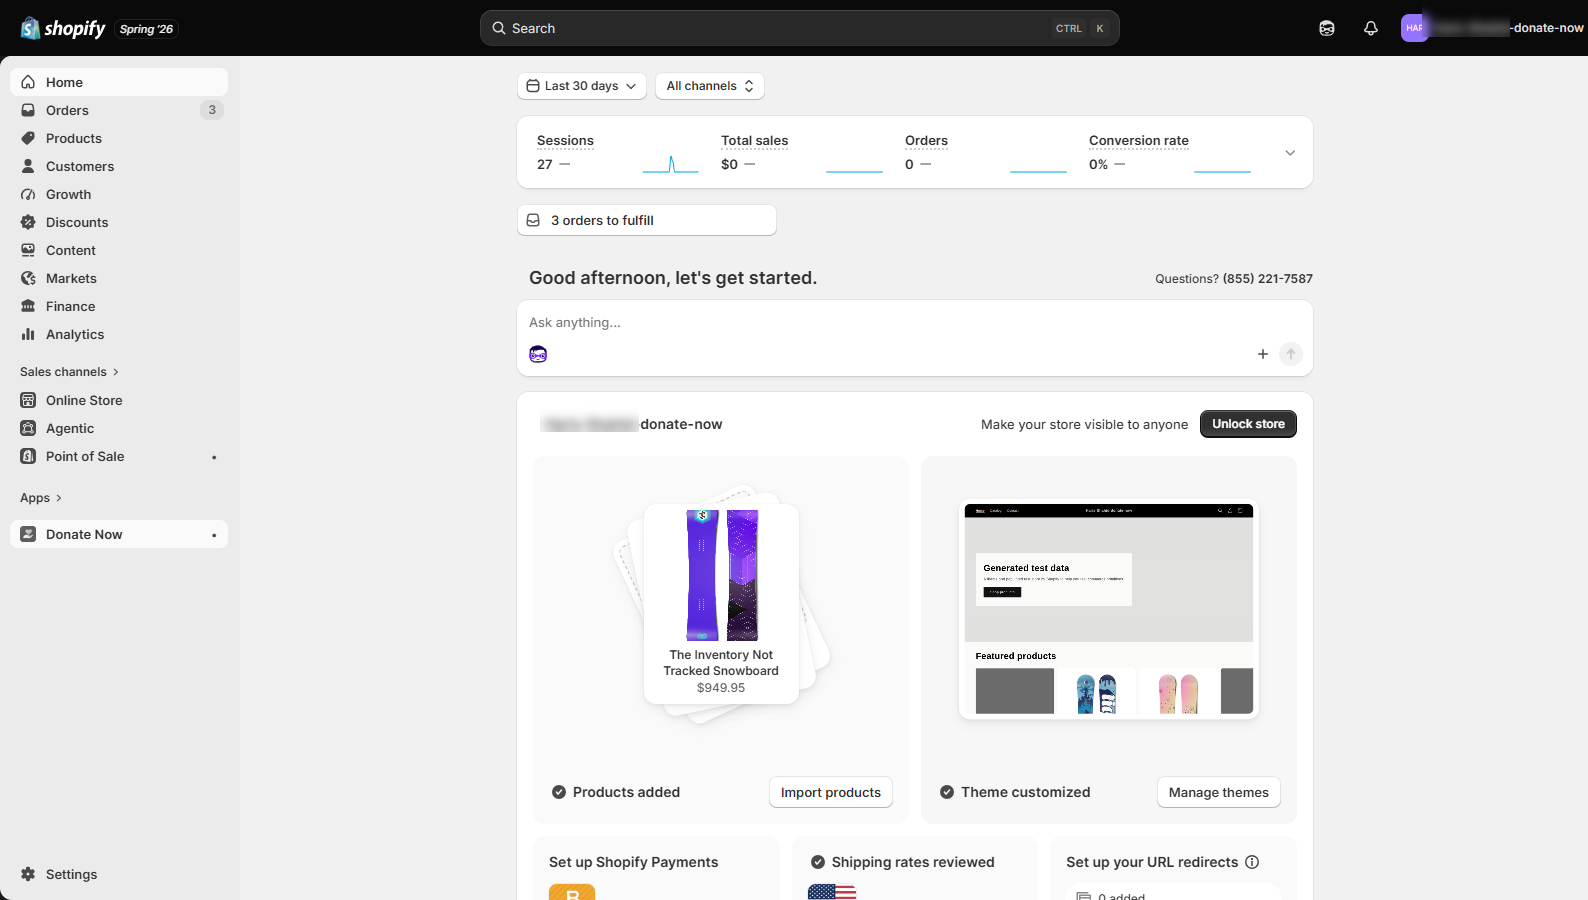
Task: Click the Donate Now app icon
Action: 28,534
